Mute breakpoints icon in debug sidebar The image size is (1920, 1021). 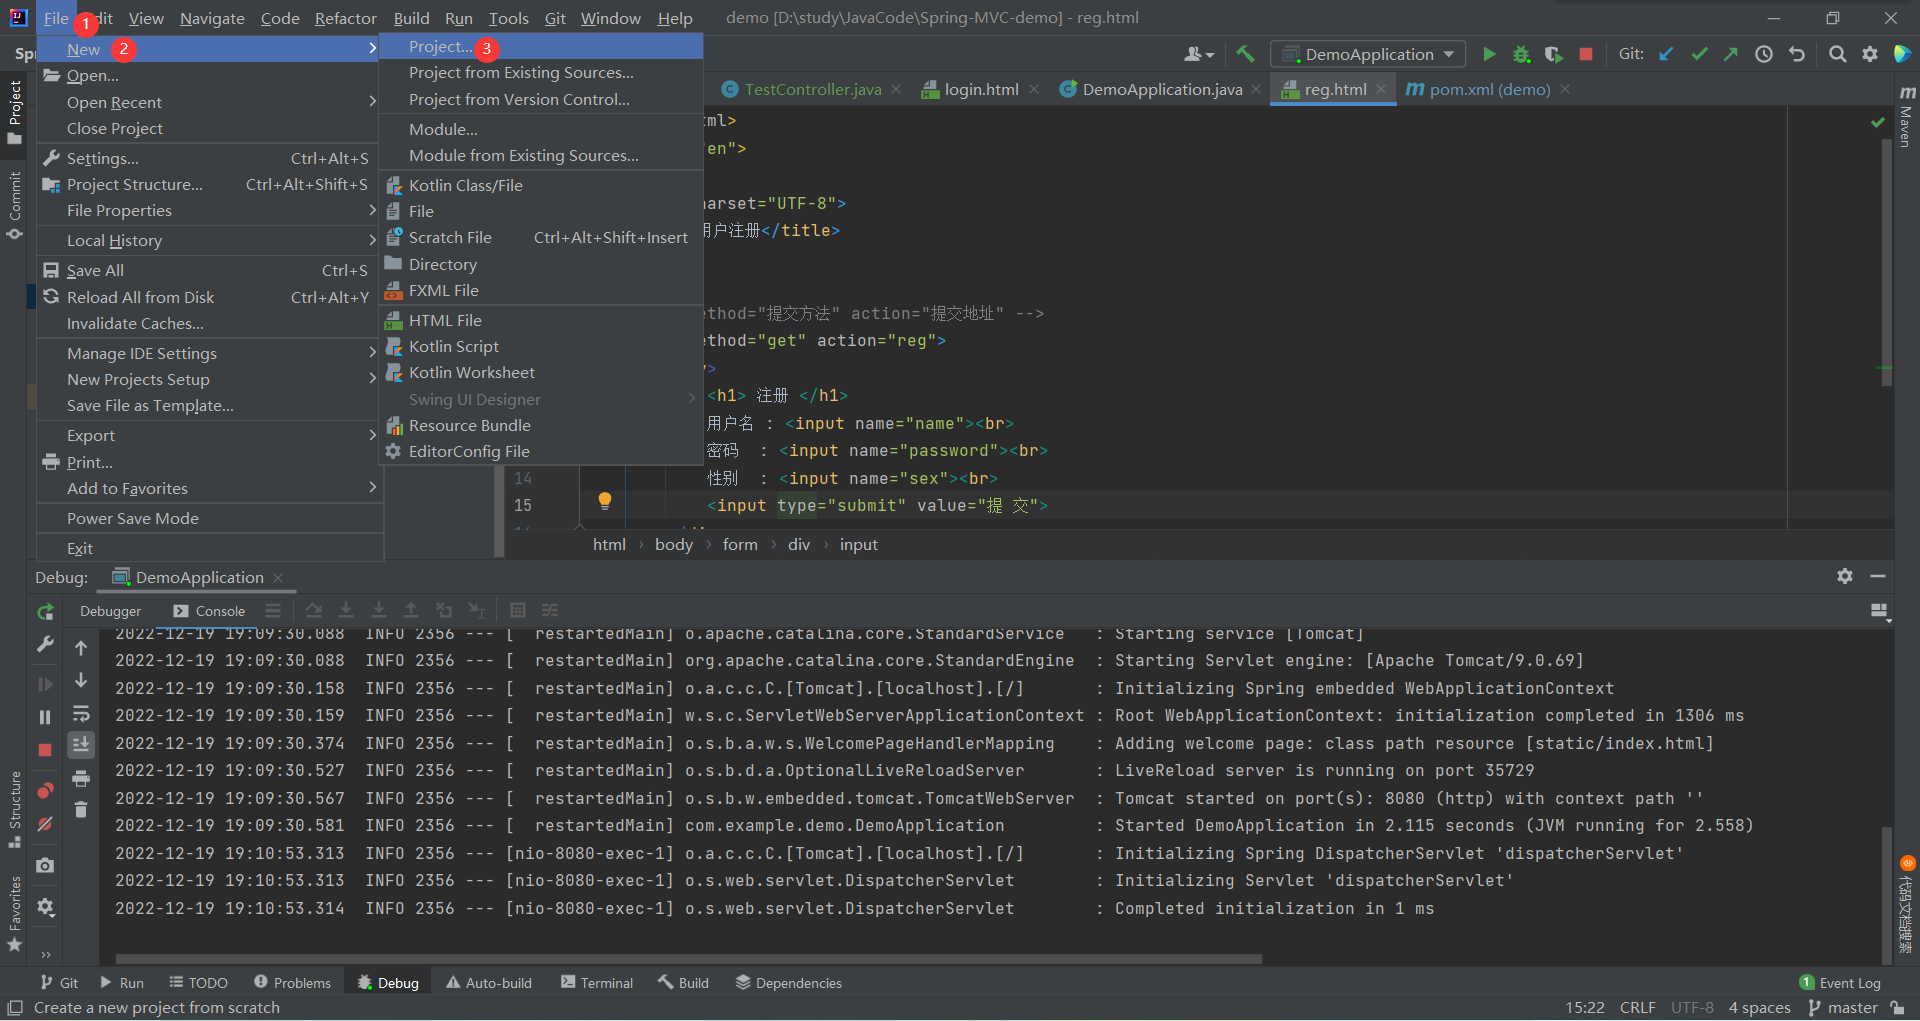(45, 824)
